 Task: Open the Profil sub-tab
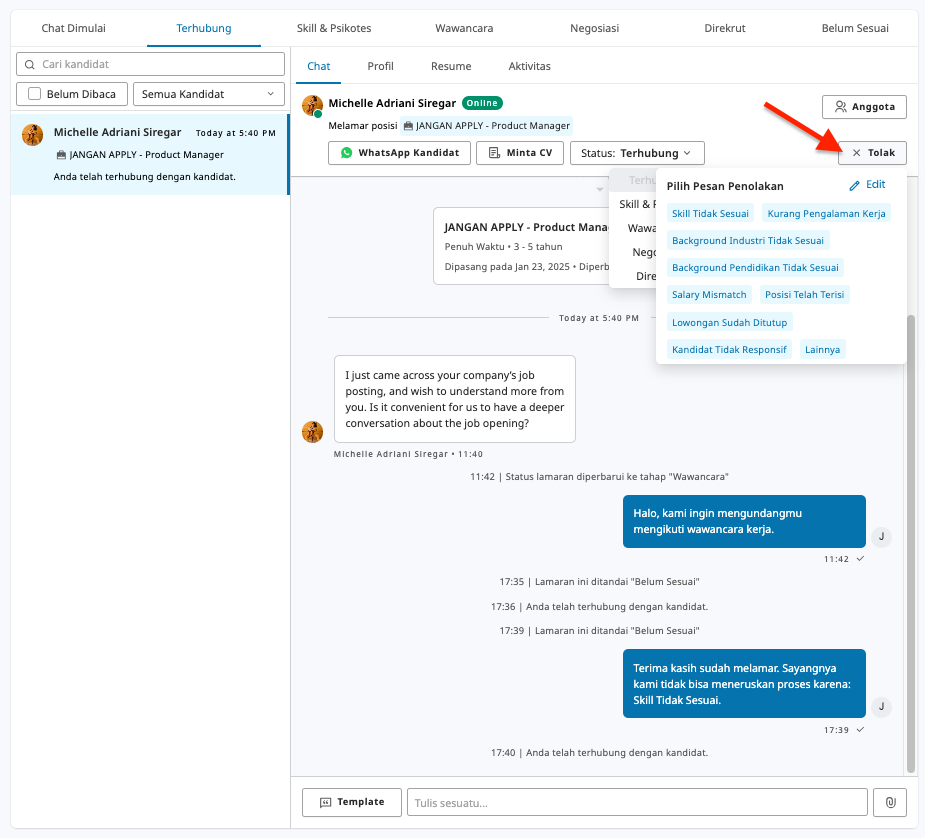pos(381,66)
